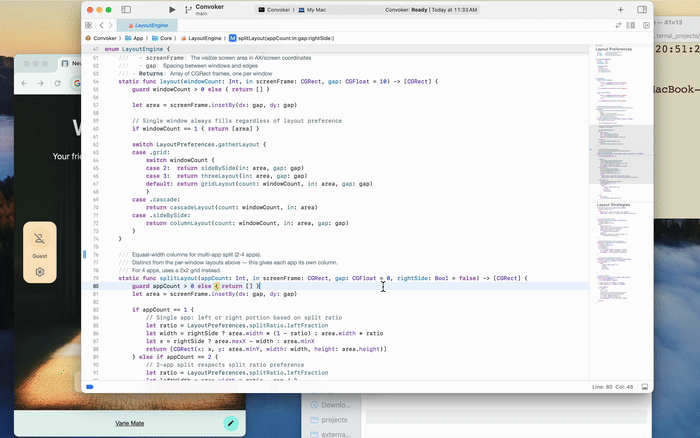Select the browser's first tab
700x438 pixels.
click(70, 63)
